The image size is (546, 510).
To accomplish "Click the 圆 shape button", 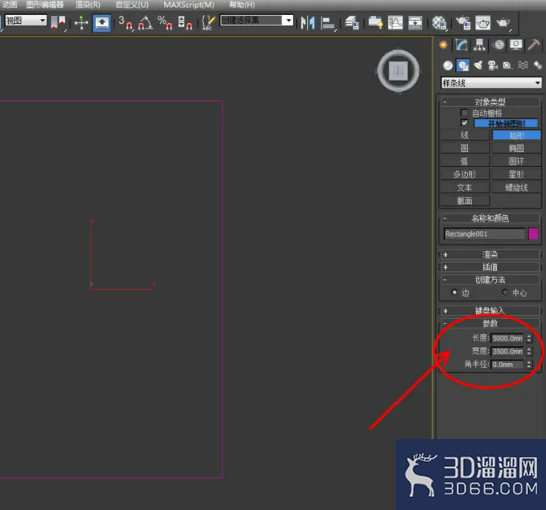I will tap(465, 148).
